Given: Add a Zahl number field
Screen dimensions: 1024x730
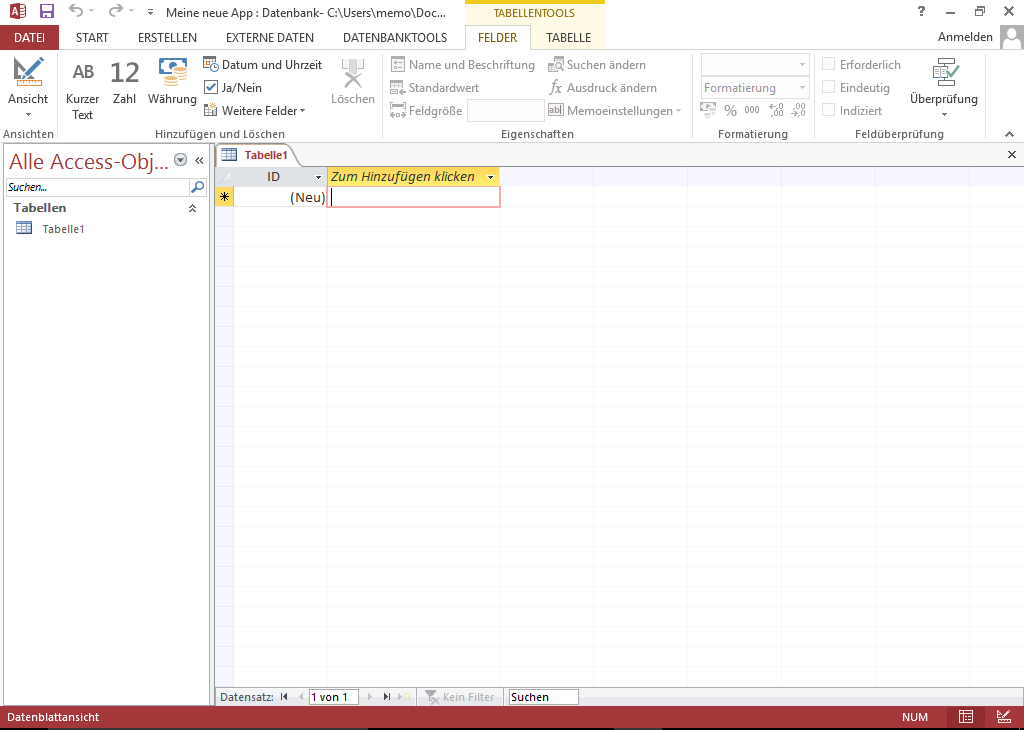Looking at the screenshot, I should click(x=124, y=72).
